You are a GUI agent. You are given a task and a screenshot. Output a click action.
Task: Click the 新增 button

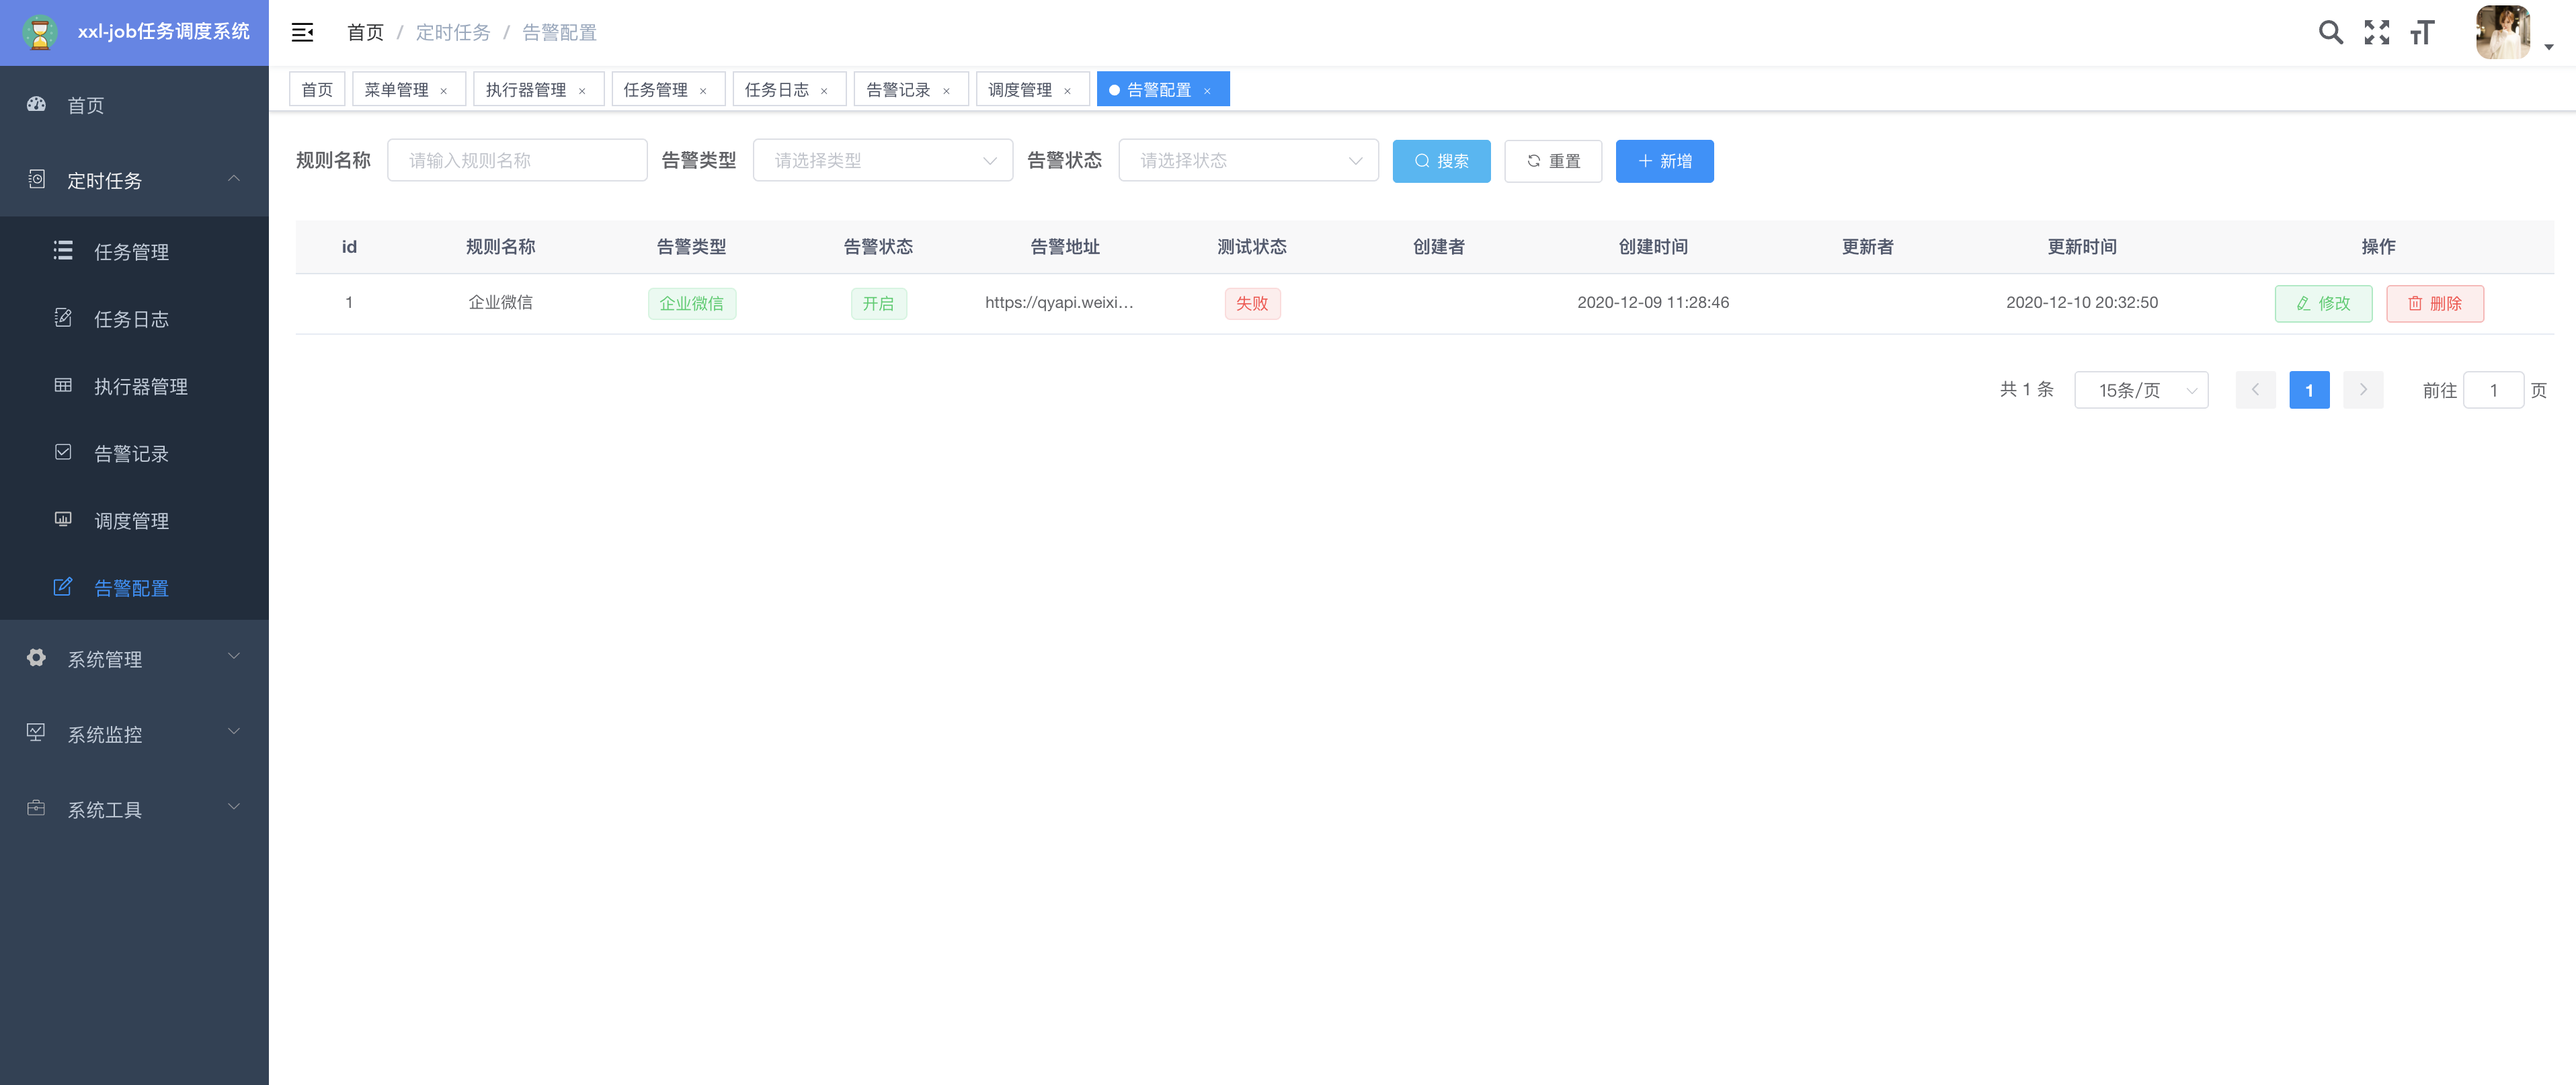pyautogui.click(x=1664, y=161)
